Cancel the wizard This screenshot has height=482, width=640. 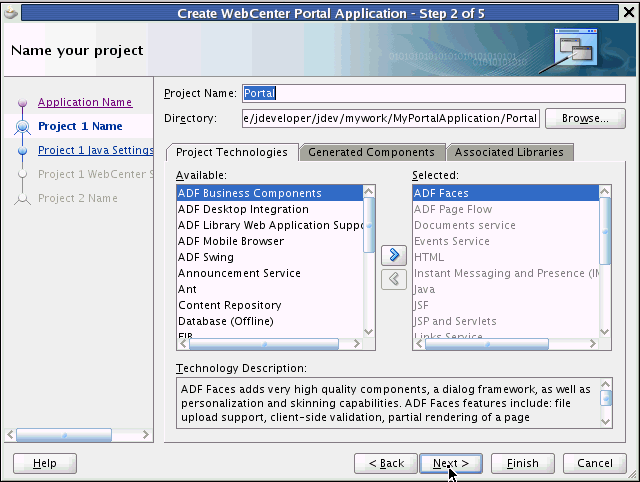594,463
